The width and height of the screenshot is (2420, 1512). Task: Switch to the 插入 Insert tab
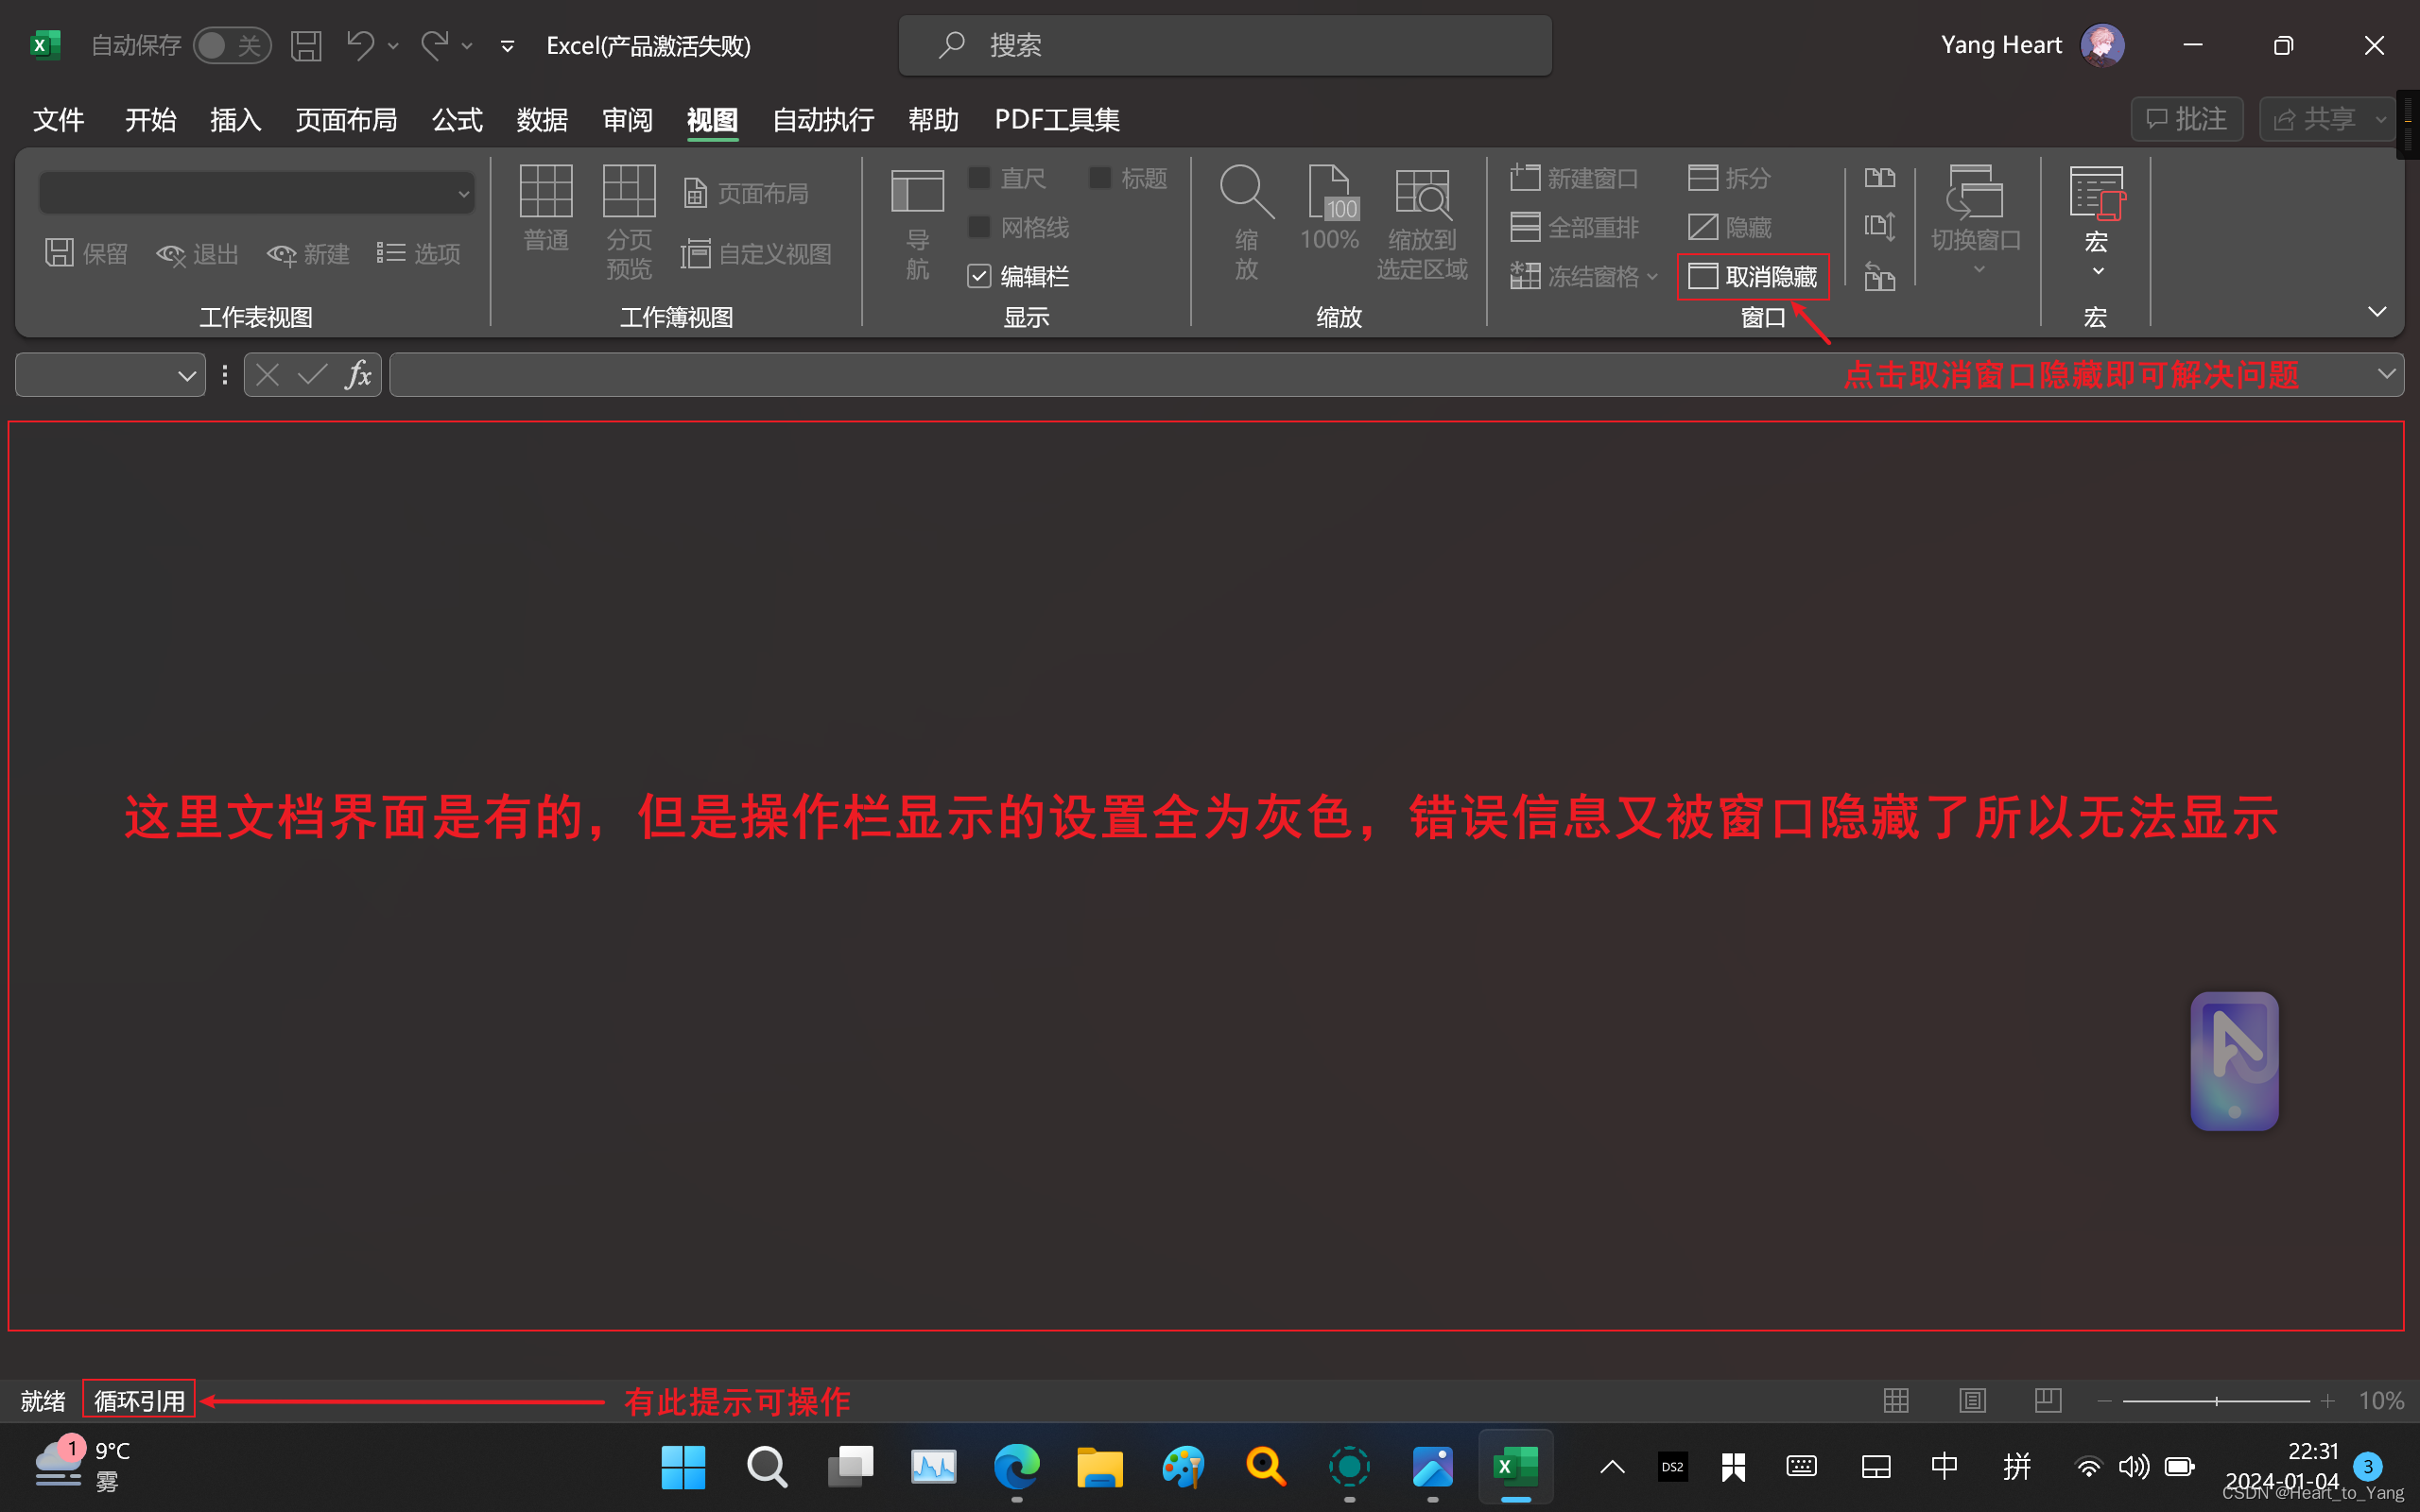pos(236,120)
